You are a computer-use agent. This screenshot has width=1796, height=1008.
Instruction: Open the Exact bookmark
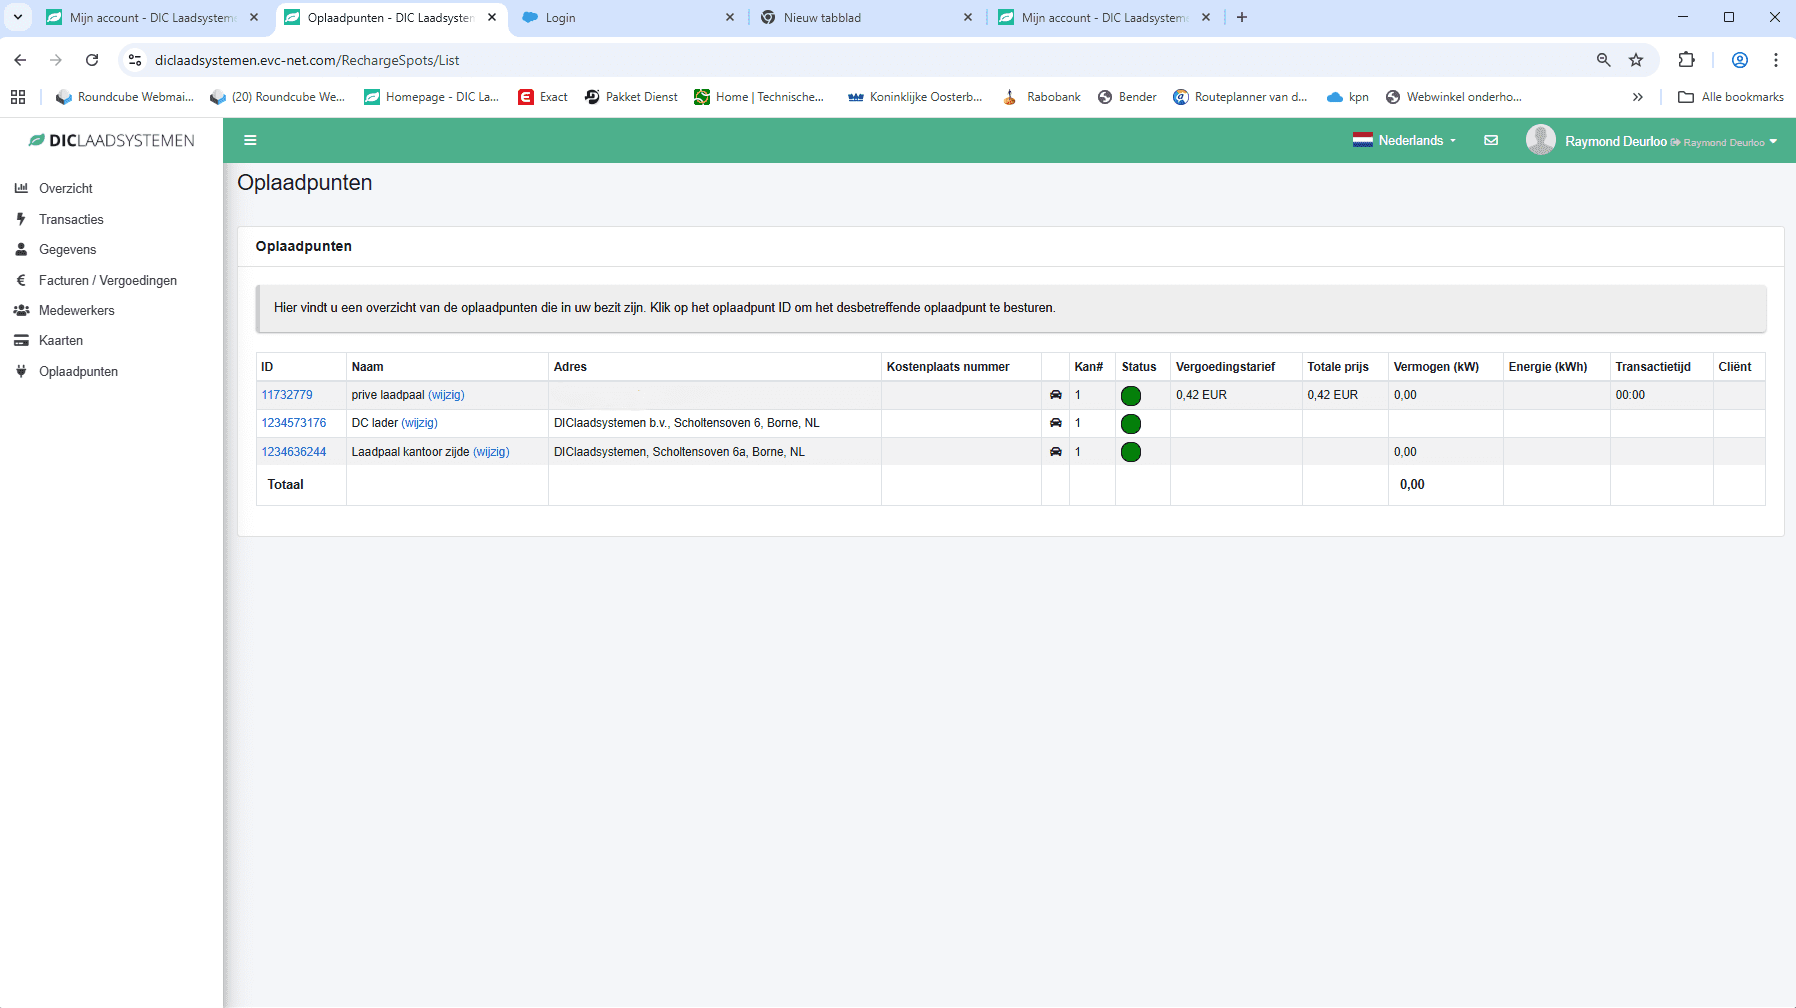(543, 97)
